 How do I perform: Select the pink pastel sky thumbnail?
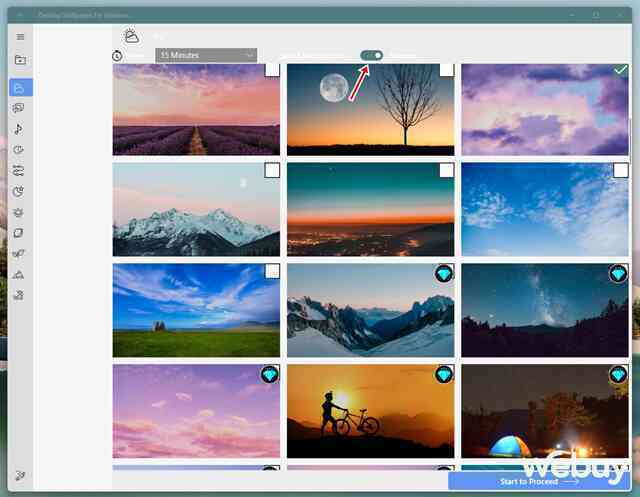point(196,411)
